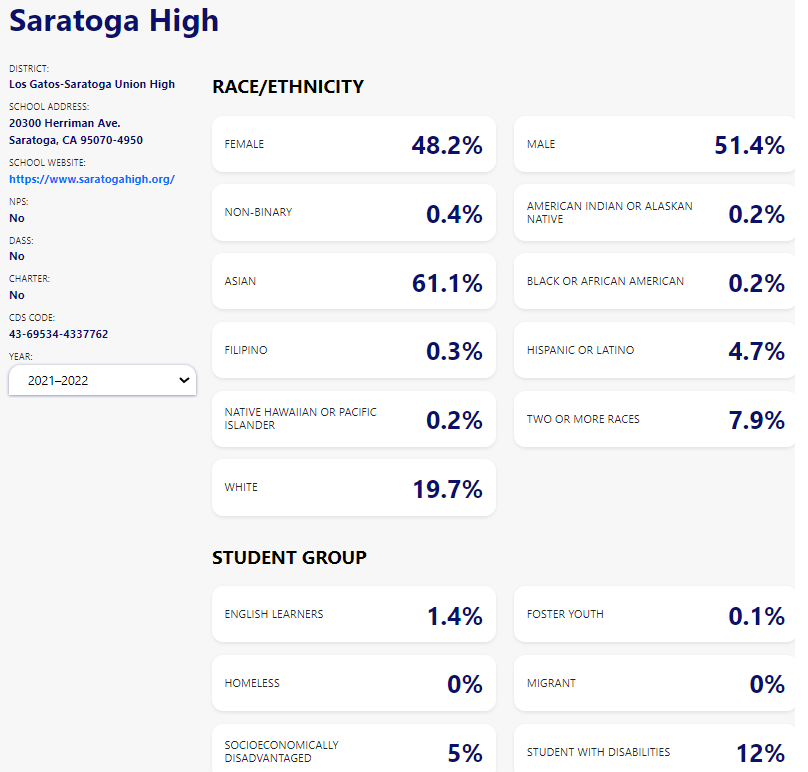Click the Black or African American card
The image size is (808, 772).
tap(655, 282)
